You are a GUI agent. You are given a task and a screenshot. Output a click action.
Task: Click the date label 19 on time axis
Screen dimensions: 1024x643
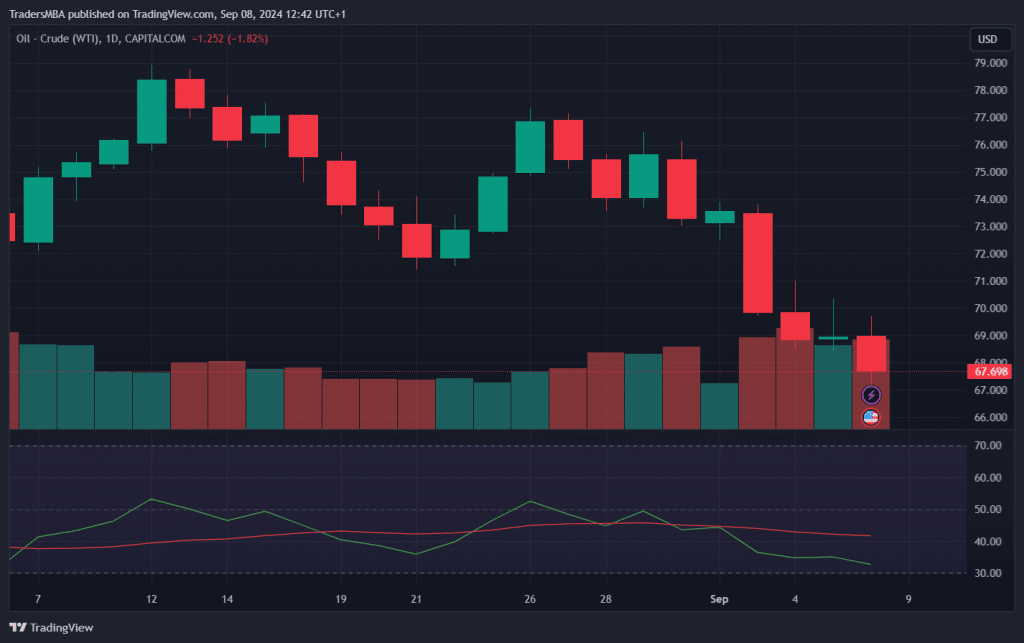(x=341, y=599)
